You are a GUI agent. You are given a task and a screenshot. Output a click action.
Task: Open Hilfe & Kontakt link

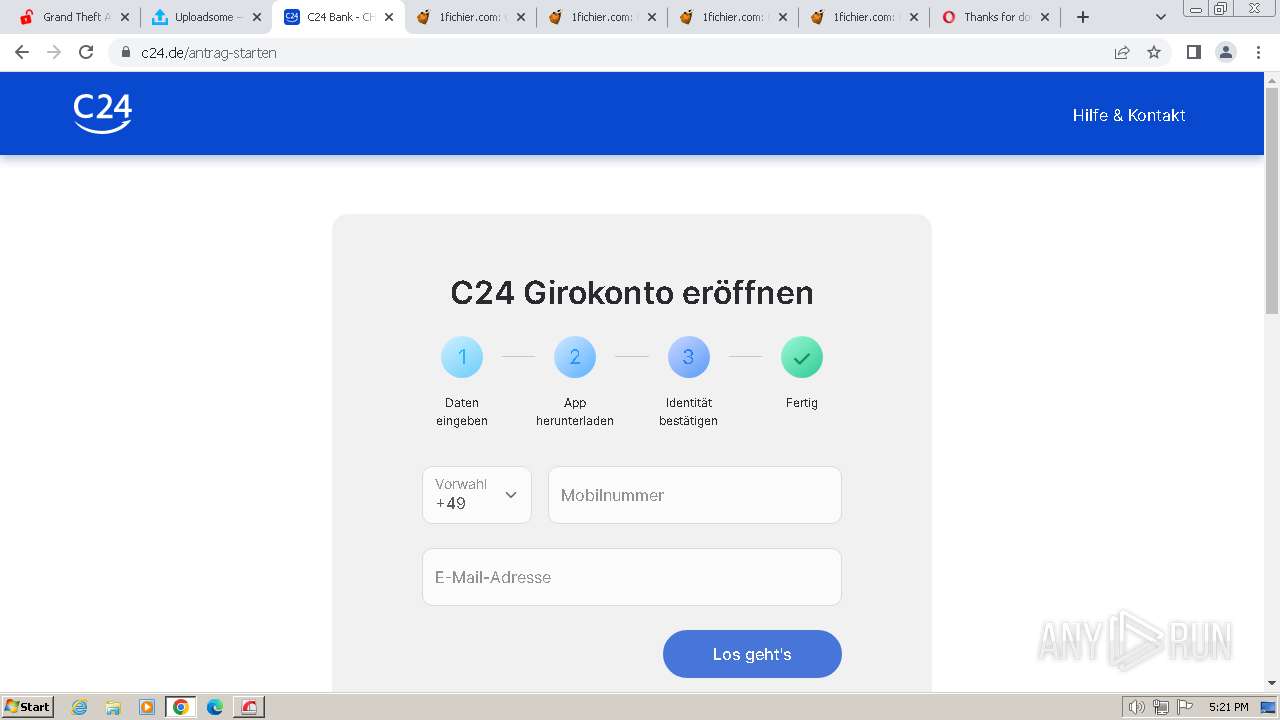[1129, 115]
